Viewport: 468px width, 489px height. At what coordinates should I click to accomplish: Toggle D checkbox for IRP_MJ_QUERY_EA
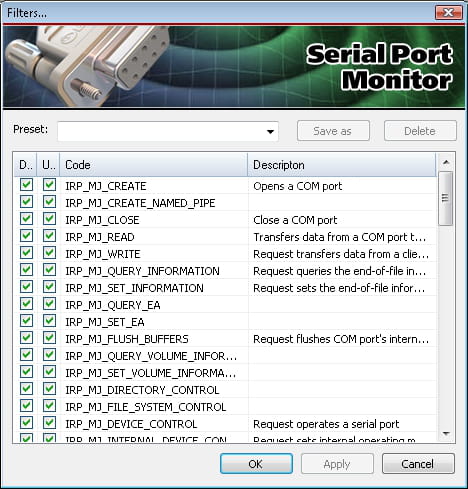[x=26, y=303]
